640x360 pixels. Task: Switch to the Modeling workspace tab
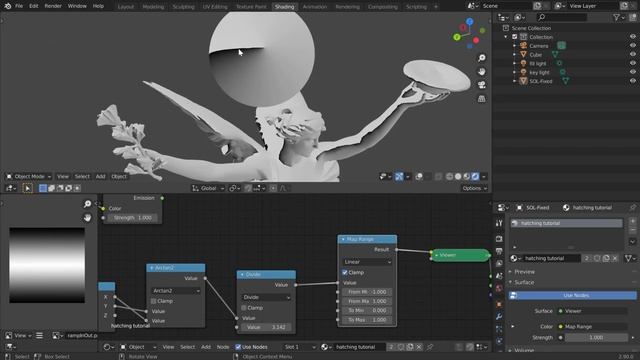(x=153, y=7)
